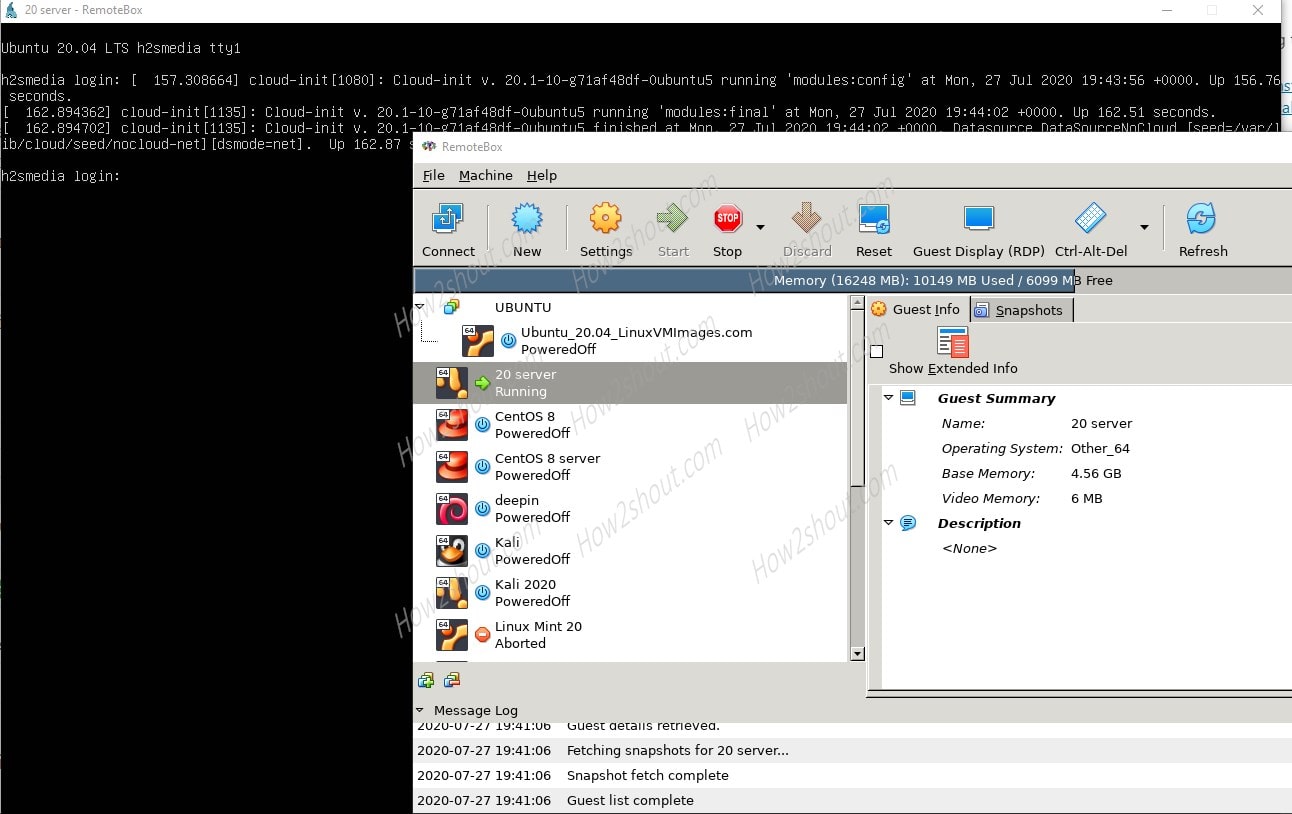Create a new VM with New icon
This screenshot has height=814, width=1292.
(527, 218)
